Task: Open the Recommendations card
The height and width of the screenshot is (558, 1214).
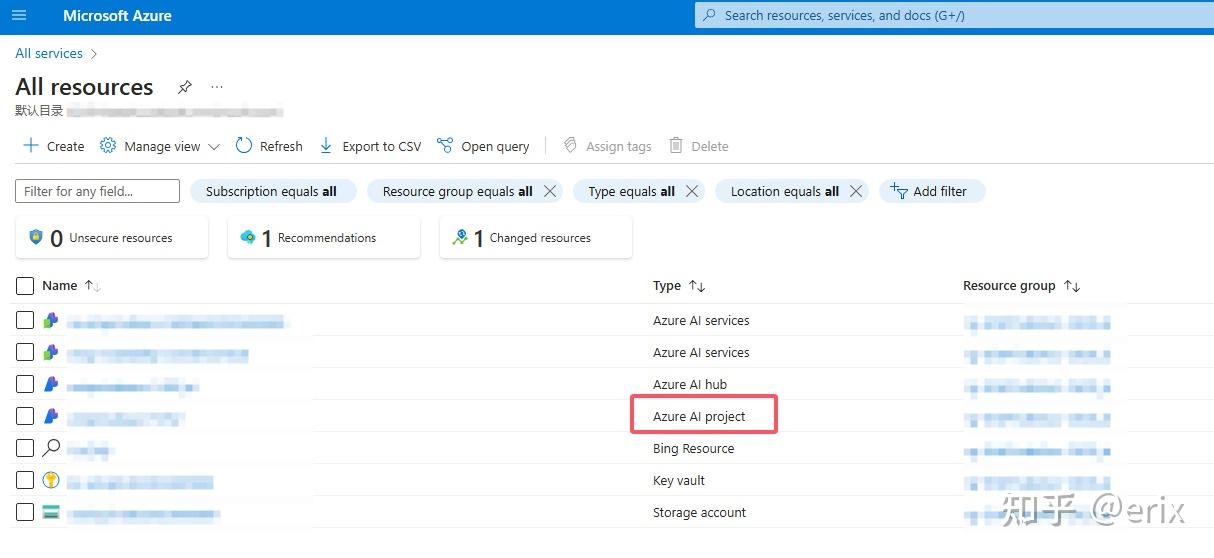Action: click(x=324, y=238)
